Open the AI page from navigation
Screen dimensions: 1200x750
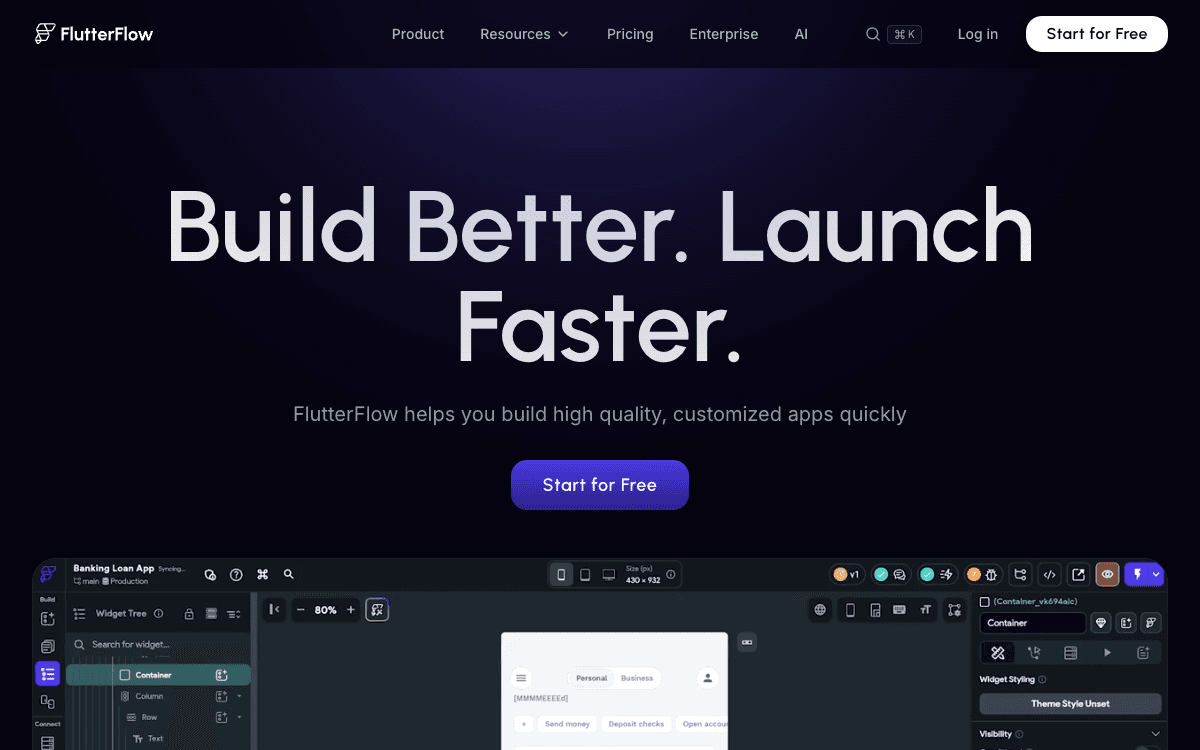(801, 34)
